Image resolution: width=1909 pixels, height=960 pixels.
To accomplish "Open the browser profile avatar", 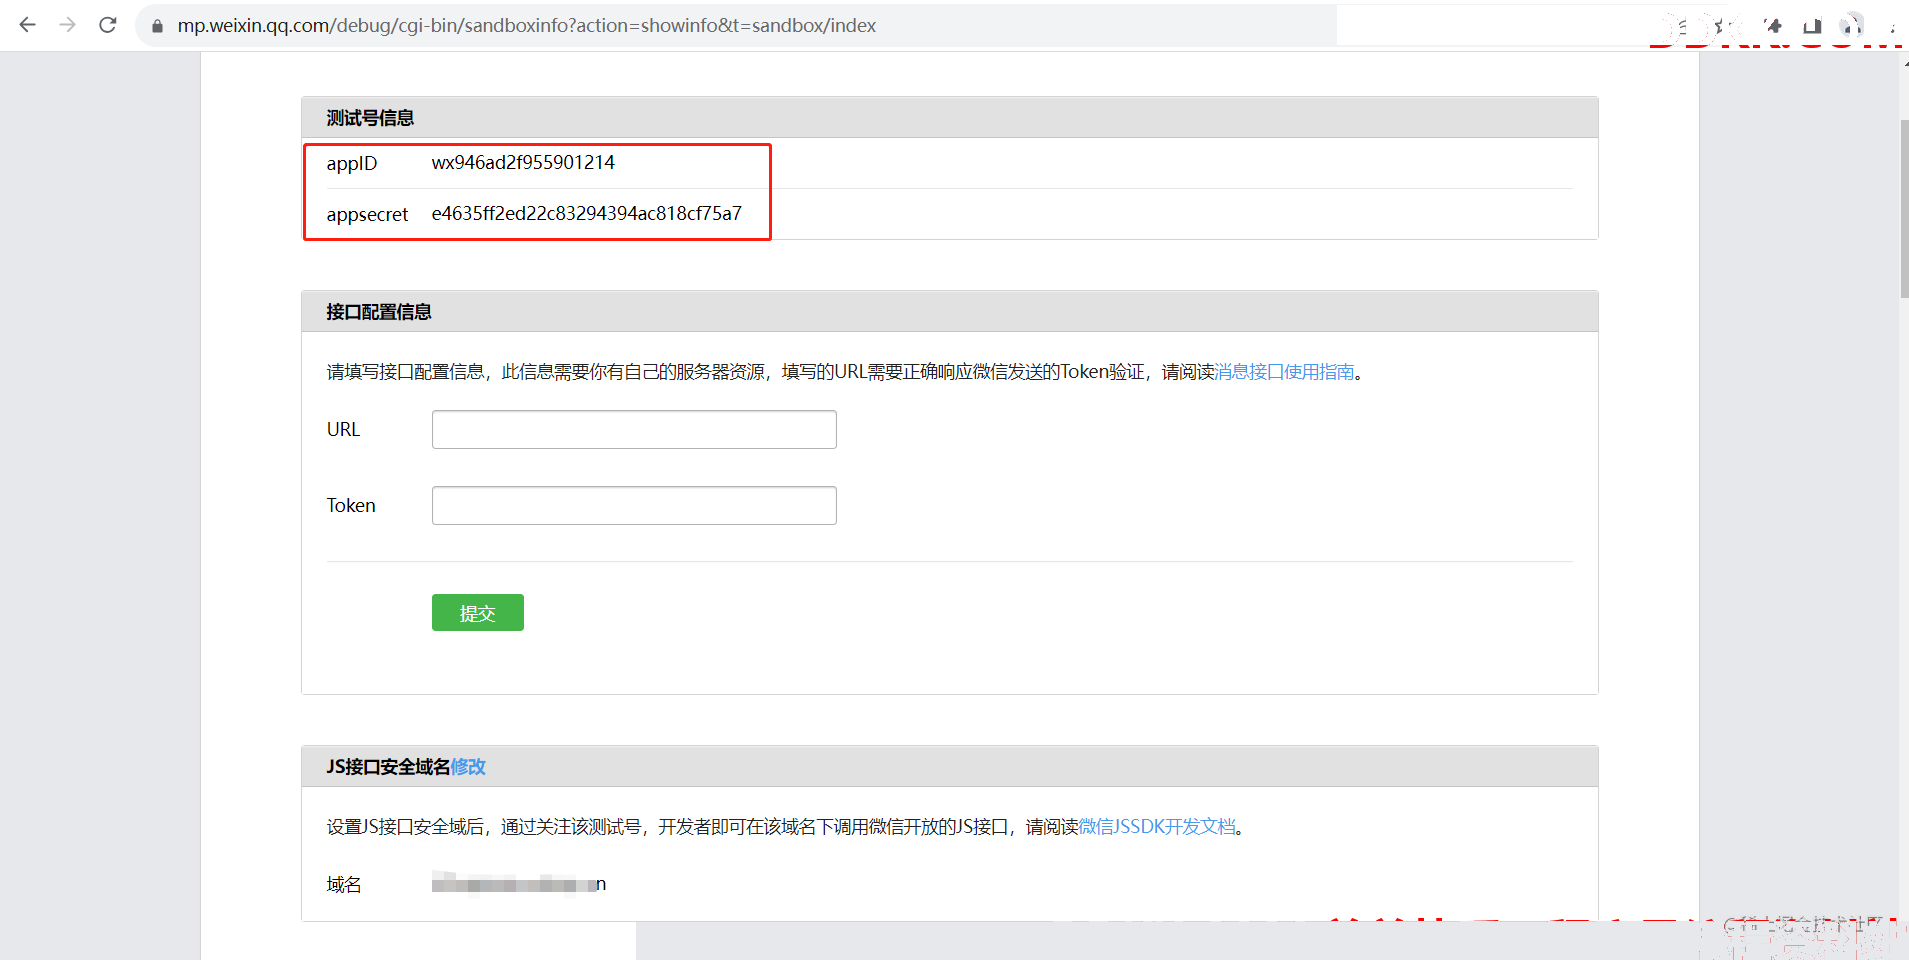I will [x=1852, y=26].
